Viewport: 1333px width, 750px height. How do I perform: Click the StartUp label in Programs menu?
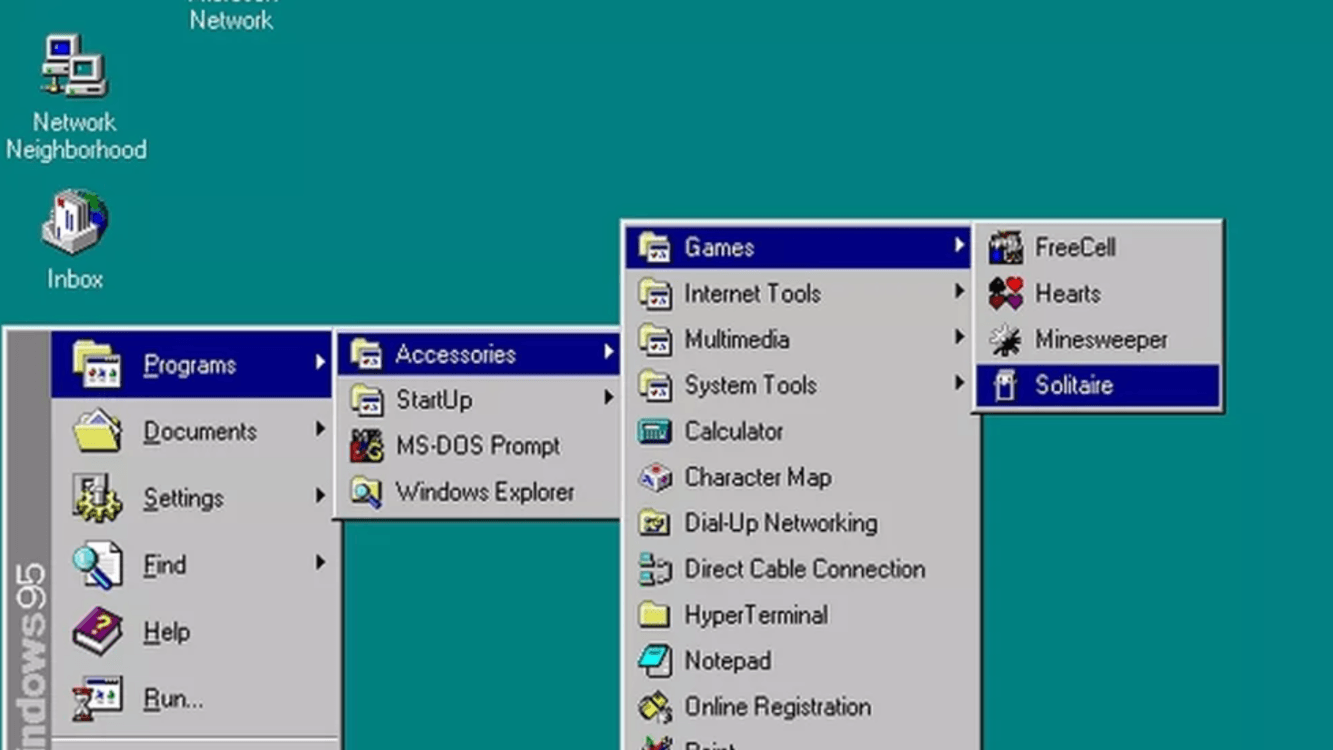coord(434,400)
